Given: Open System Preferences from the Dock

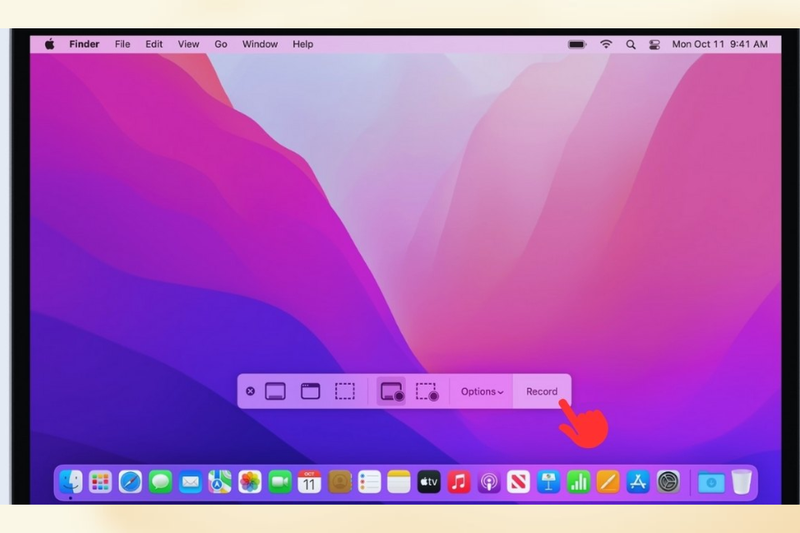Looking at the screenshot, I should pyautogui.click(x=668, y=482).
